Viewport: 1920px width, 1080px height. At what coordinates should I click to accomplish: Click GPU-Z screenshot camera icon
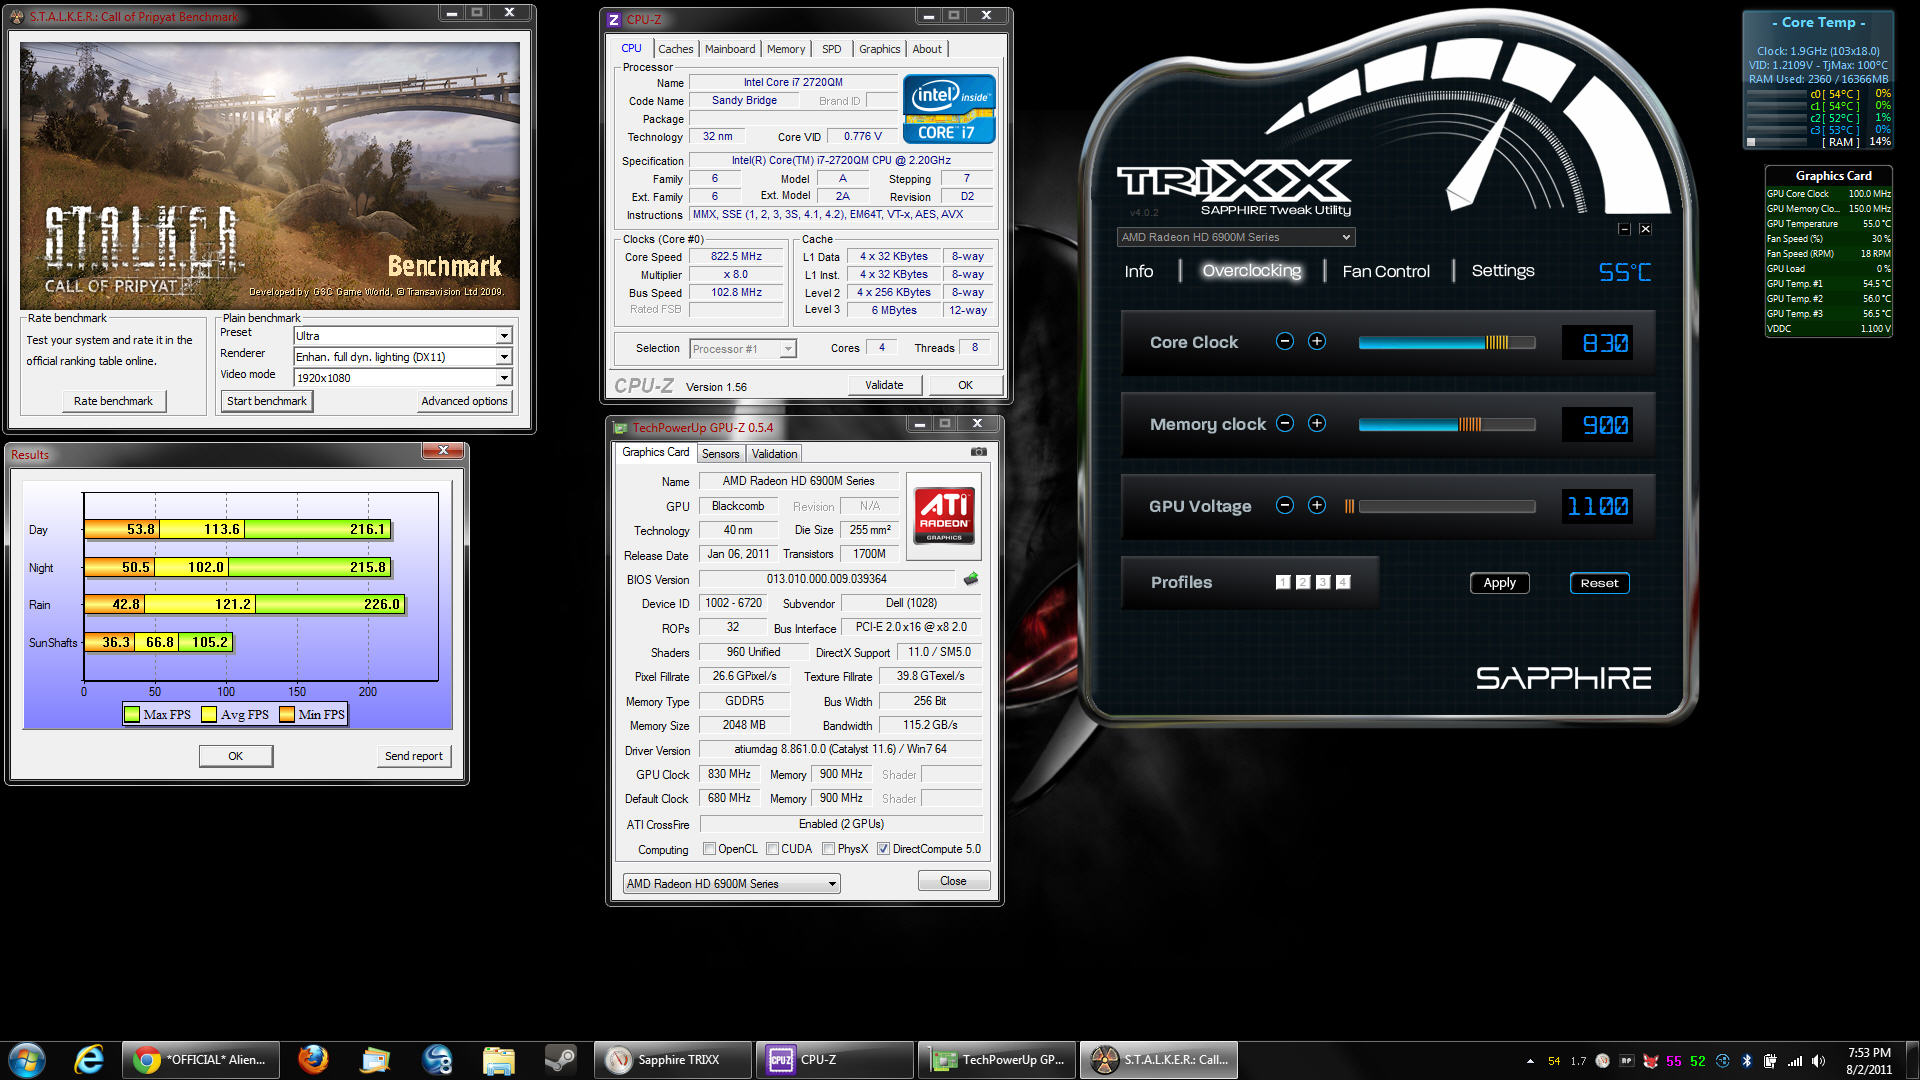pos(979,452)
